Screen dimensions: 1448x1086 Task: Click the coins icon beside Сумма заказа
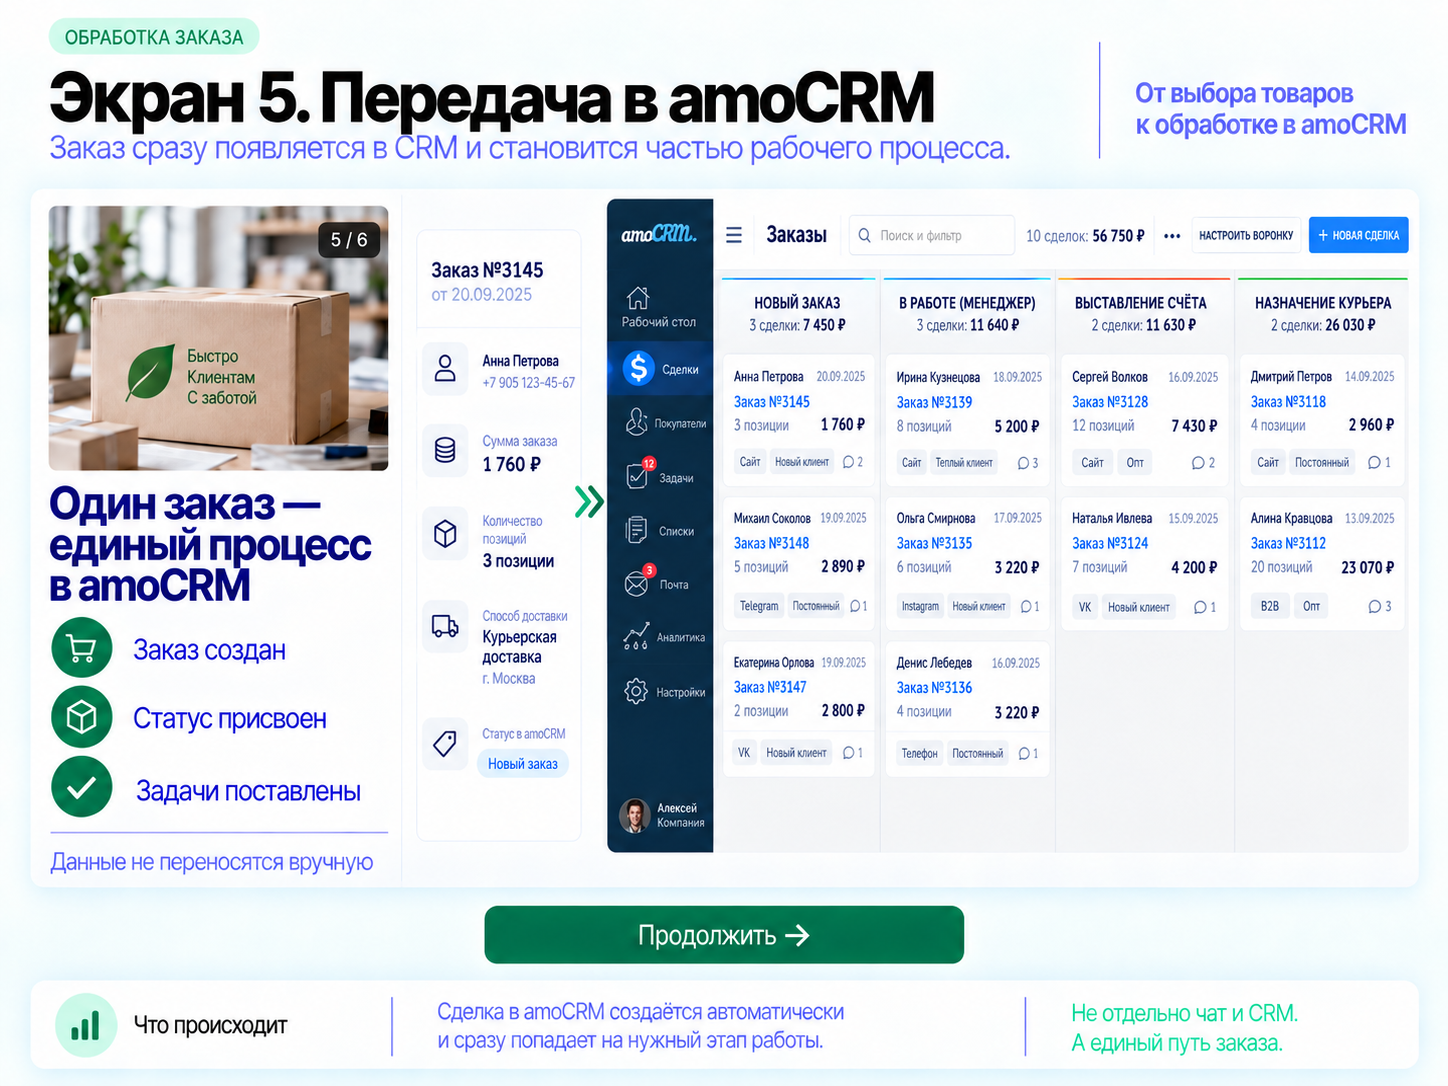(445, 450)
